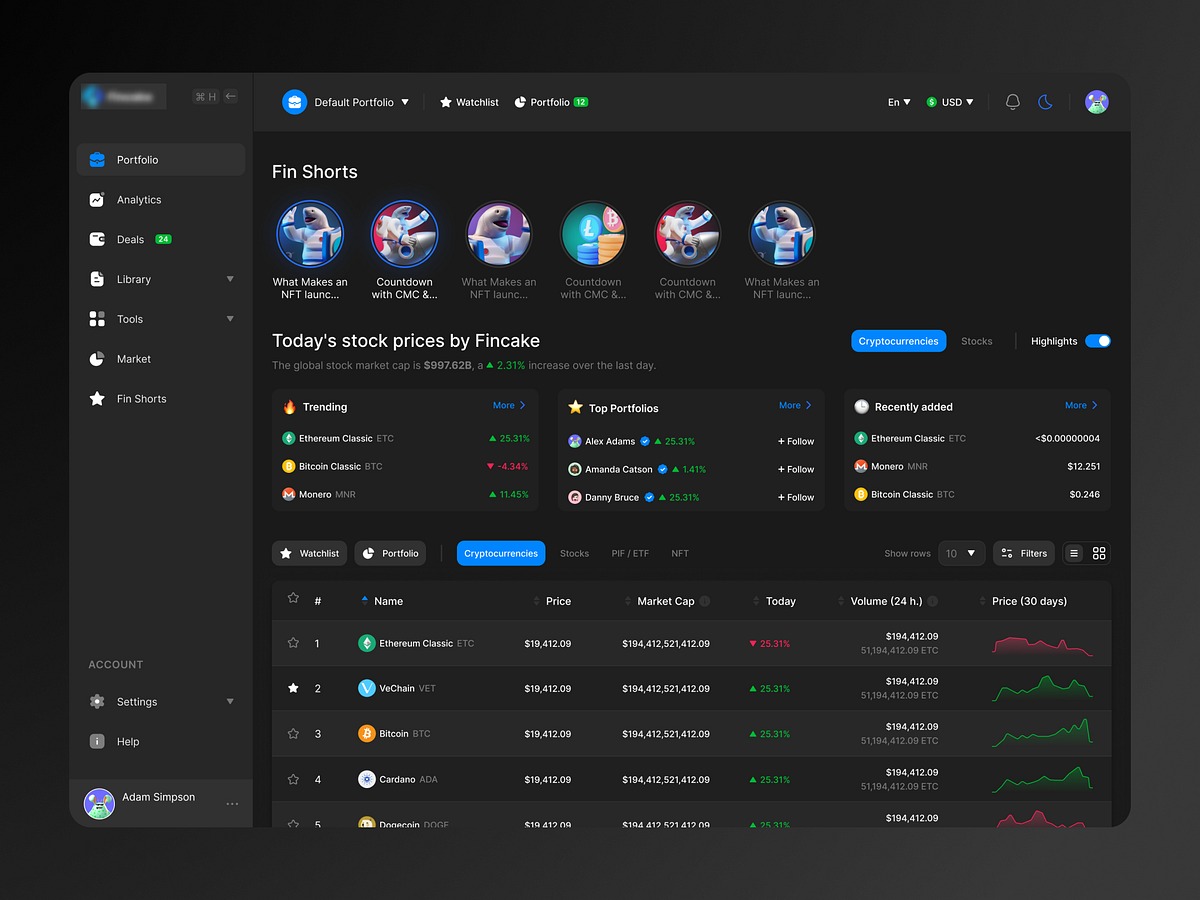This screenshot has height=900, width=1200.
Task: Open the profile avatar in the top bar
Action: pos(1097,102)
